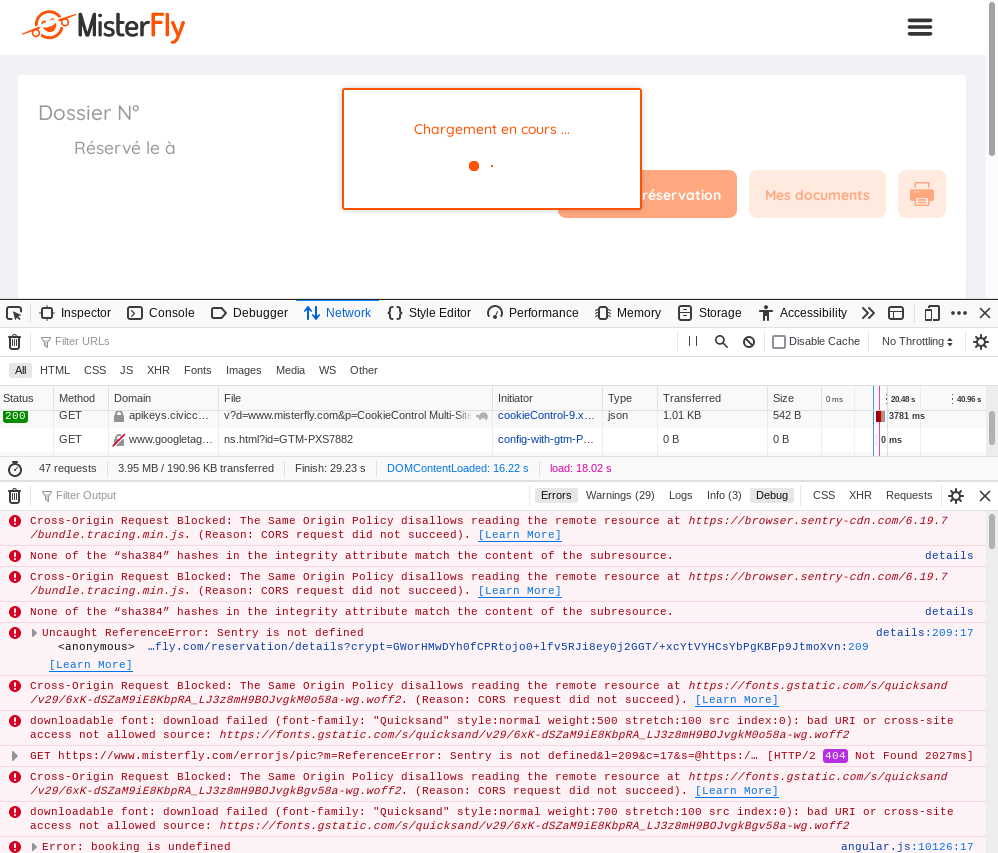Filter network requests by WS

tap(327, 370)
